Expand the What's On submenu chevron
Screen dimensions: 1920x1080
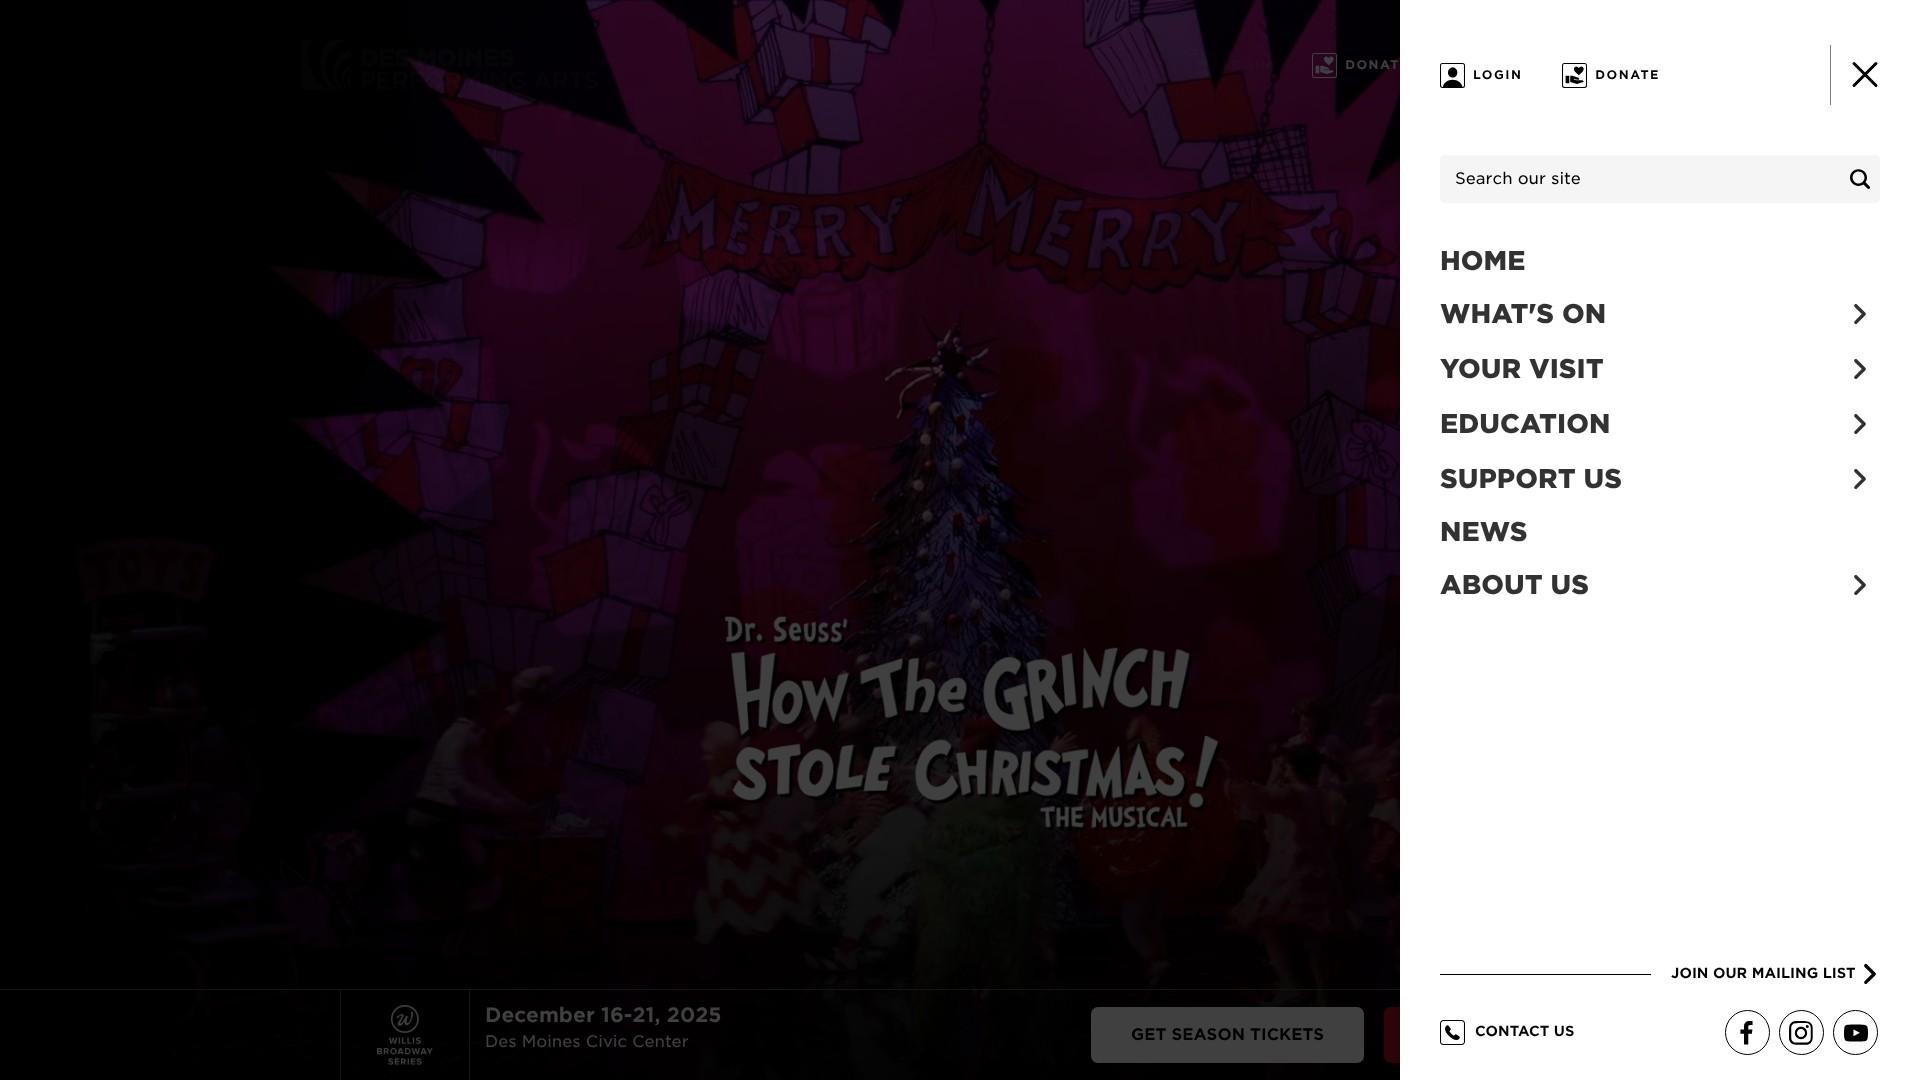coord(1859,314)
